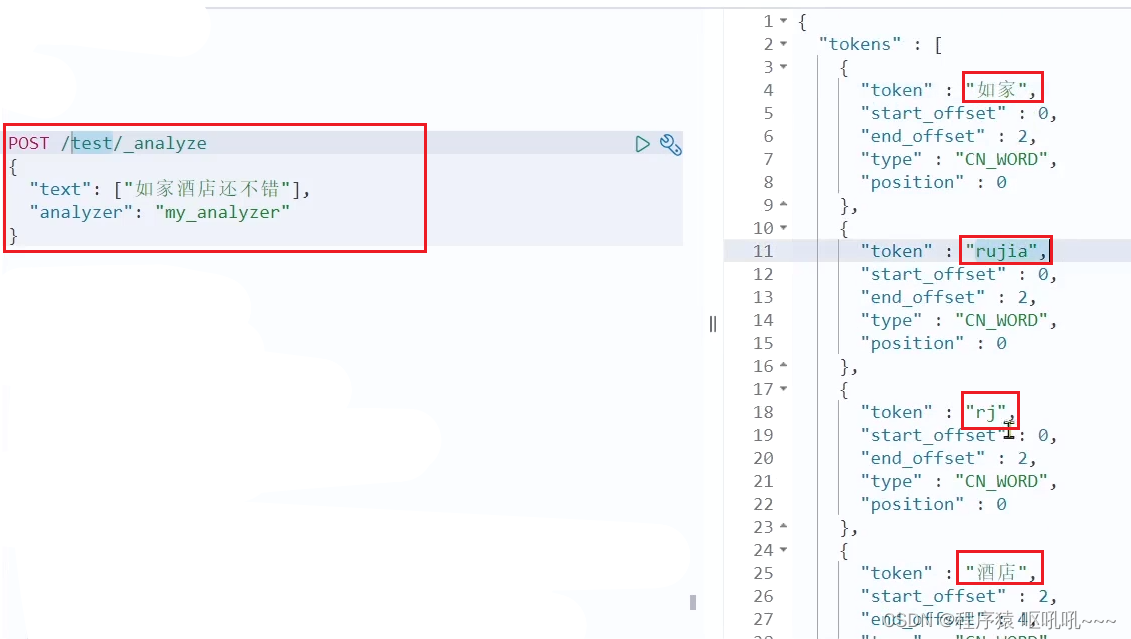Click the fold arrow at line 23
The height and width of the screenshot is (639, 1131).
[784, 527]
